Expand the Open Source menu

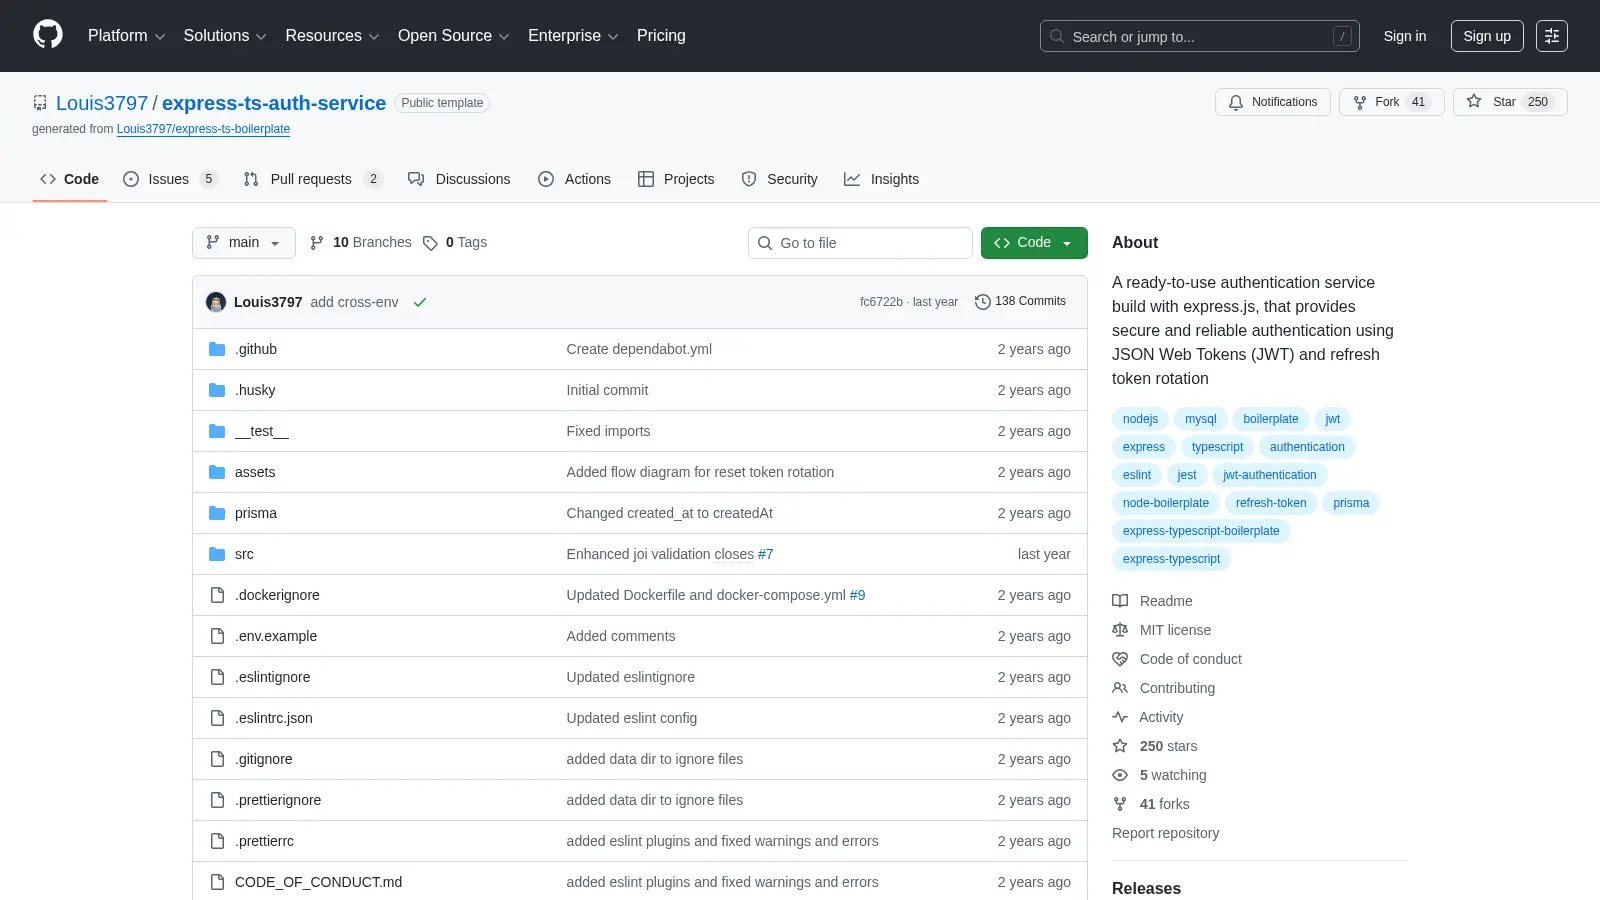454,36
